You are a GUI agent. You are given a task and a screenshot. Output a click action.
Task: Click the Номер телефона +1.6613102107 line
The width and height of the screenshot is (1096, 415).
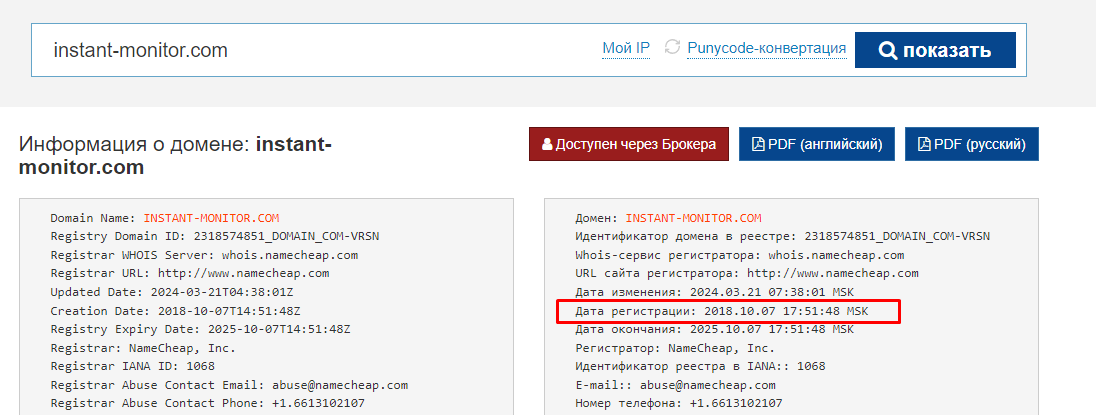pos(679,403)
